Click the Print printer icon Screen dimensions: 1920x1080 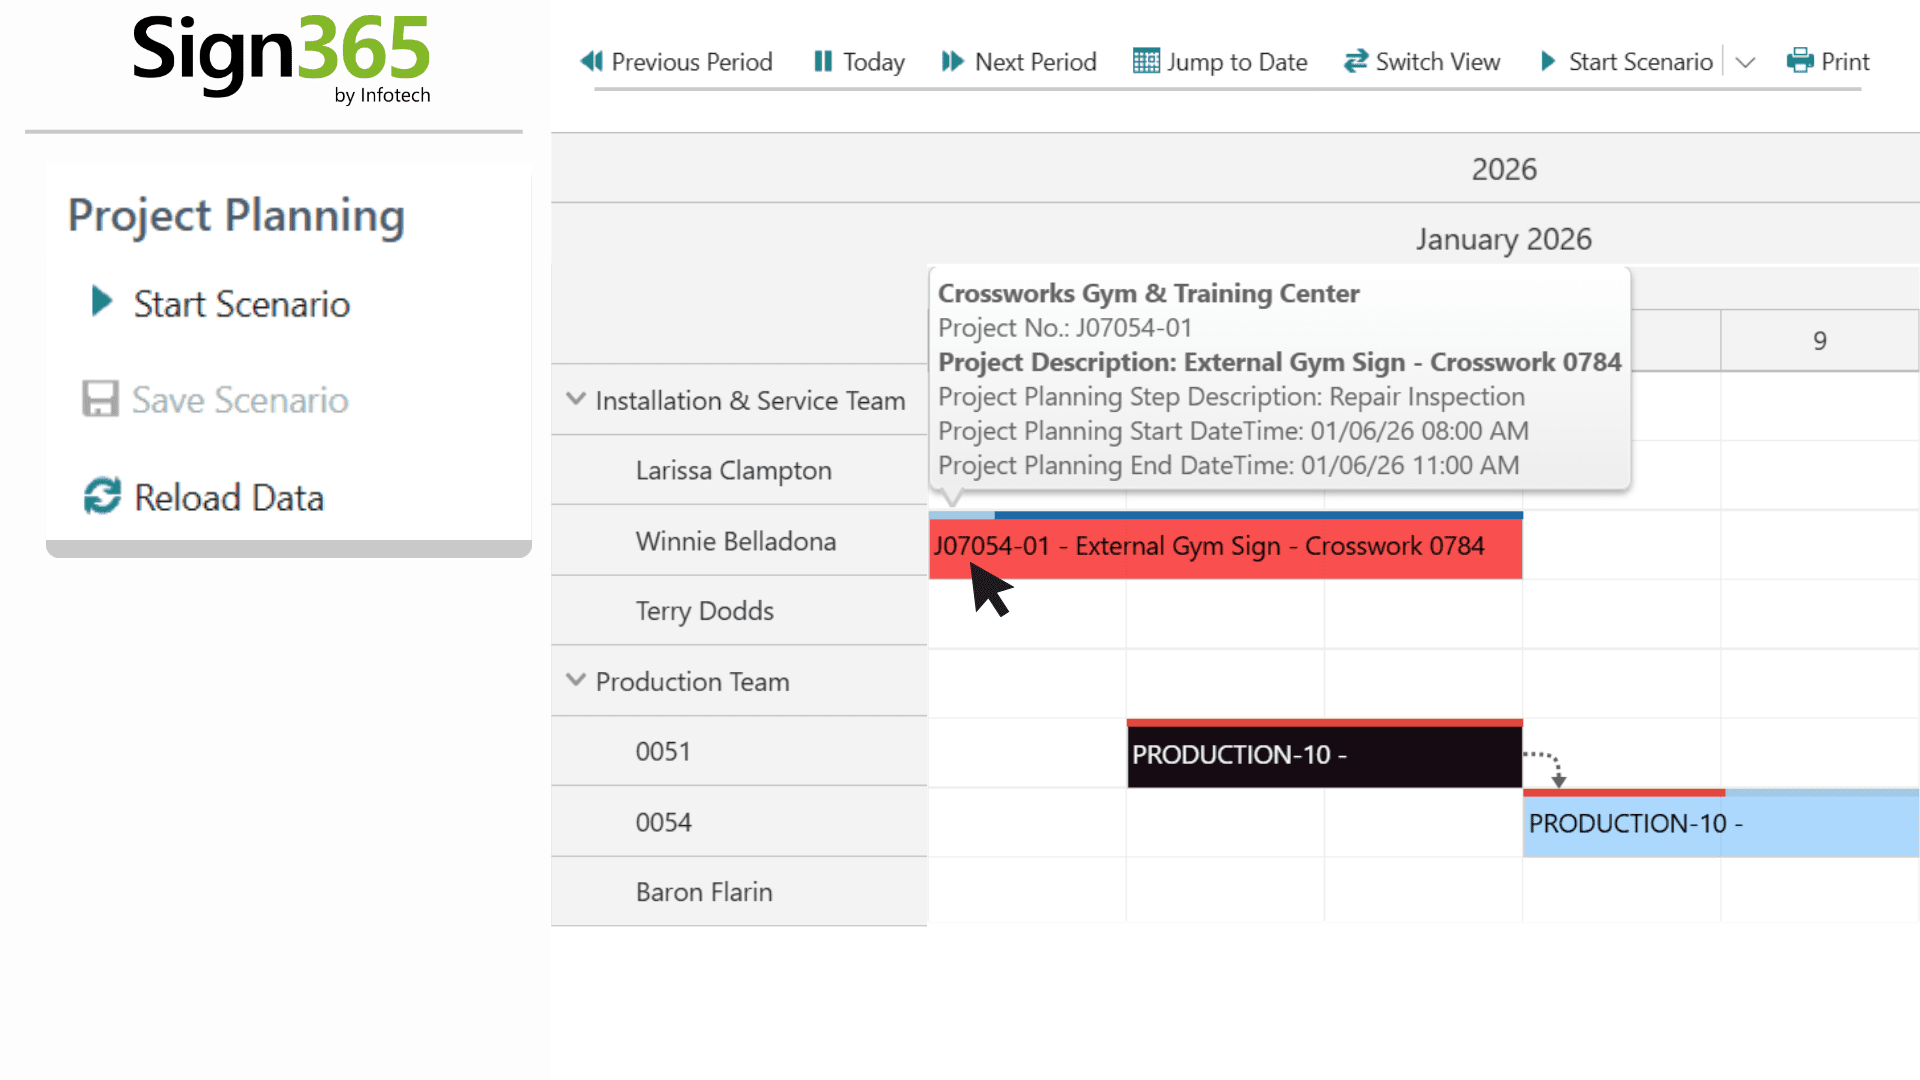pos(1800,62)
